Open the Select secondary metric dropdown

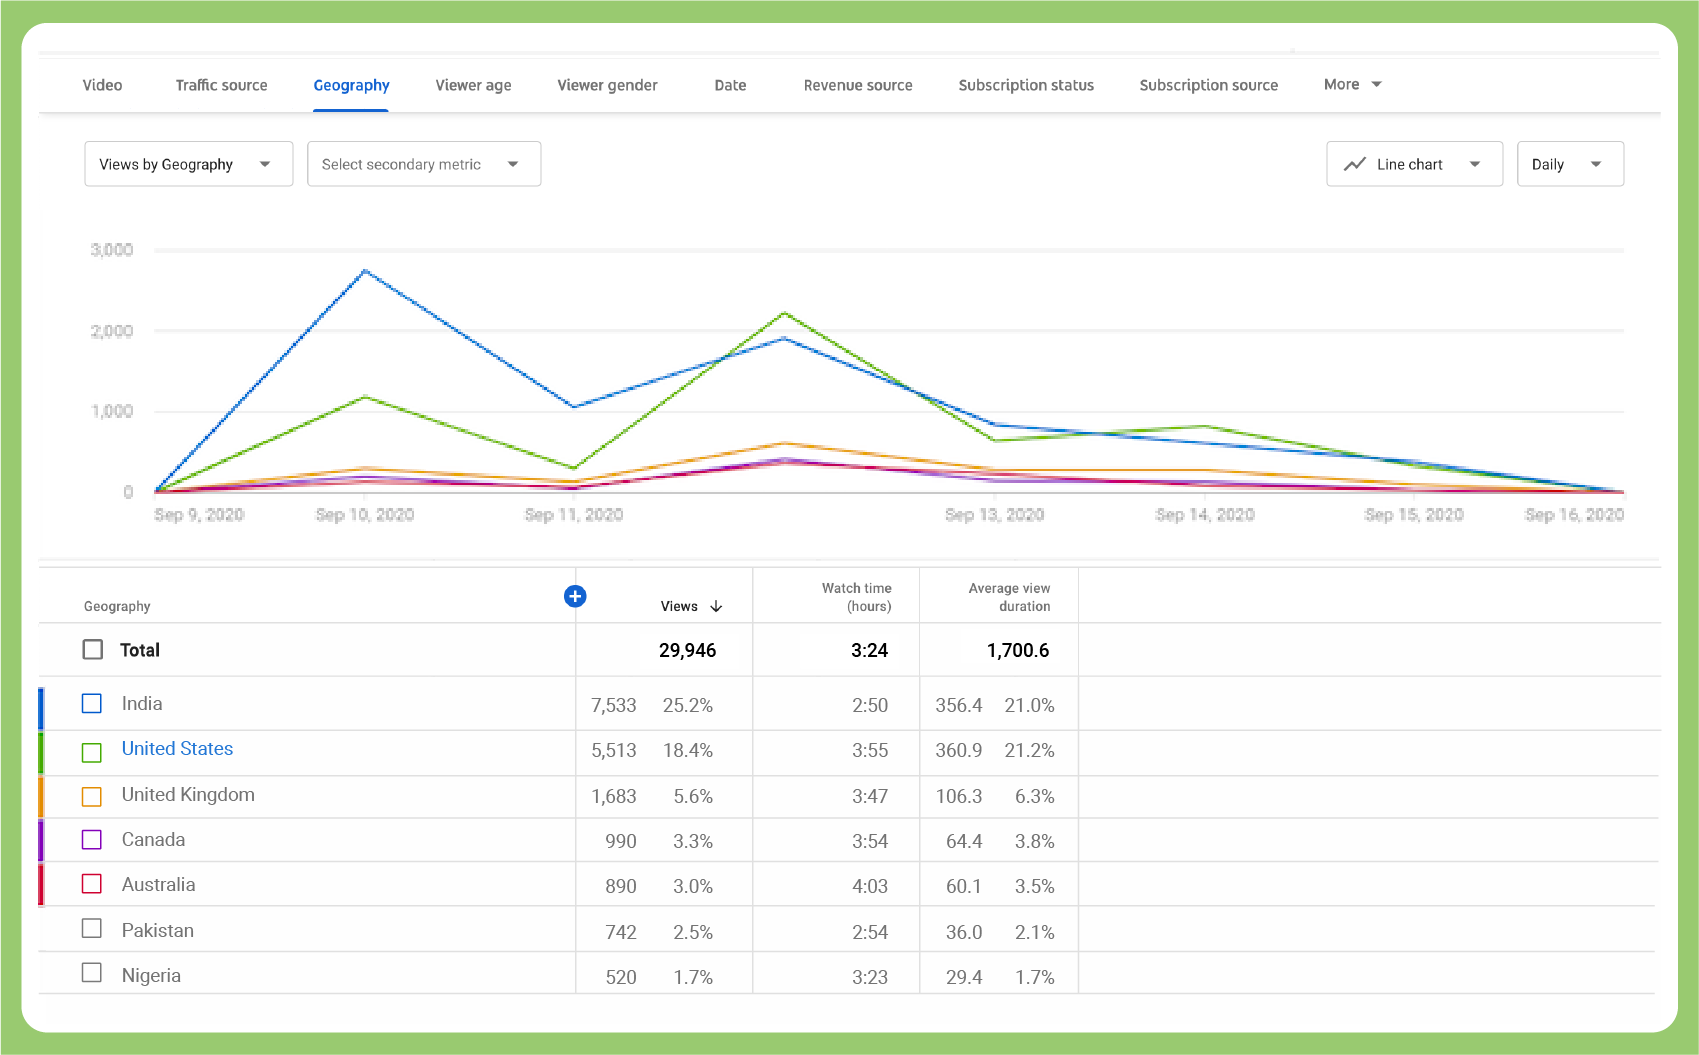coord(424,164)
